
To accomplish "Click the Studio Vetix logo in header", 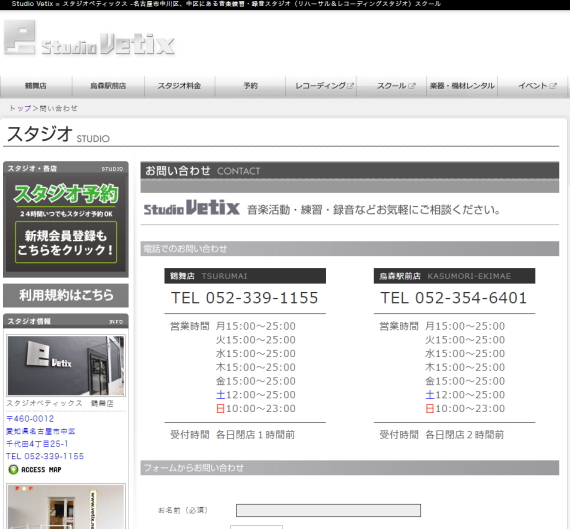I will (x=89, y=38).
